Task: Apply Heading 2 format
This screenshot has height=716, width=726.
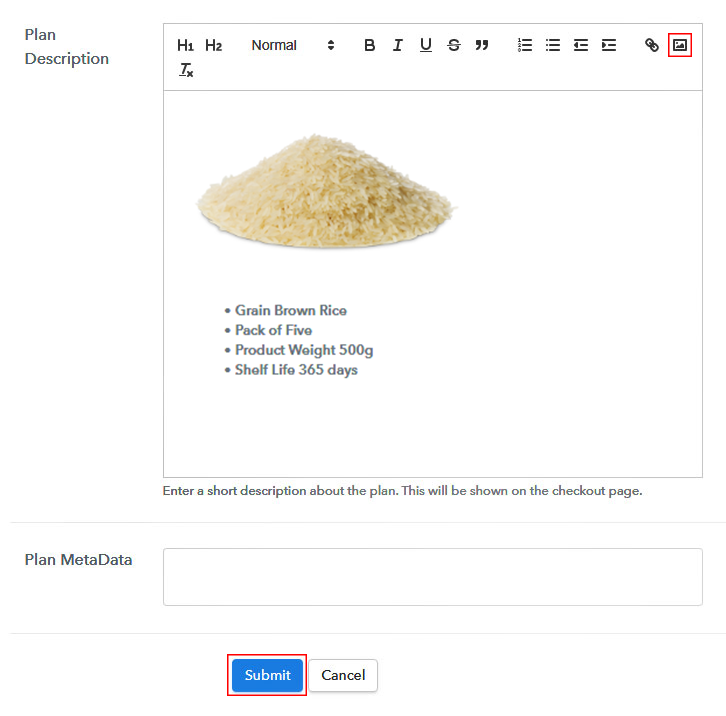Action: point(213,45)
